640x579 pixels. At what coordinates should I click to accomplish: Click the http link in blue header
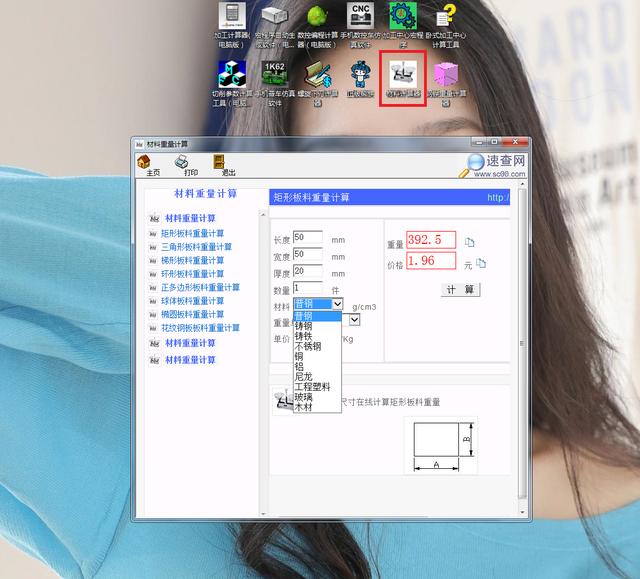click(x=498, y=198)
